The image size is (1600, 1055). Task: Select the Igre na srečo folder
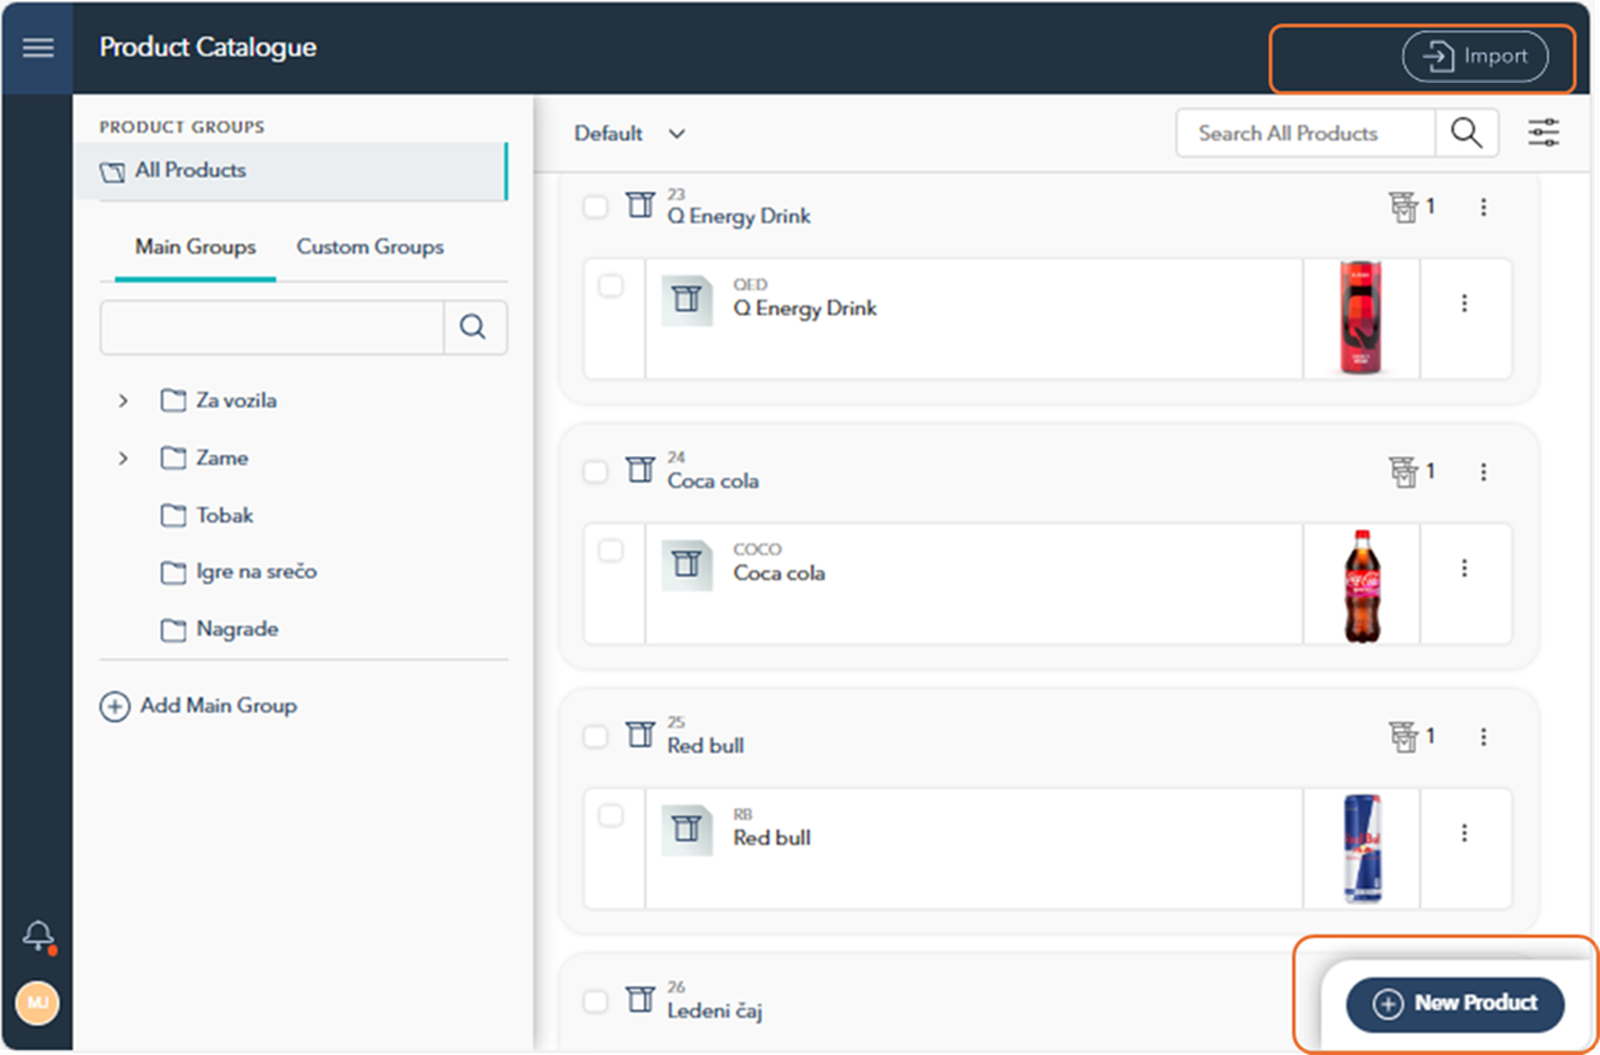239,573
